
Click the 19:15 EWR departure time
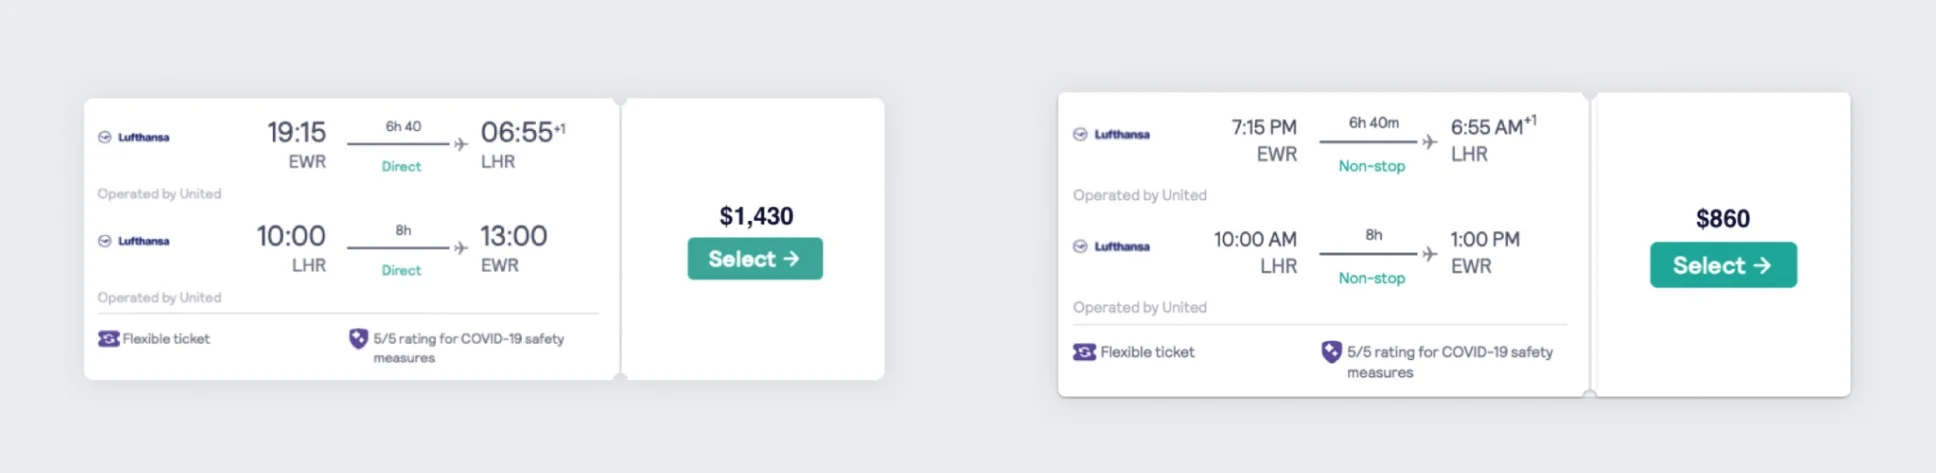point(296,132)
